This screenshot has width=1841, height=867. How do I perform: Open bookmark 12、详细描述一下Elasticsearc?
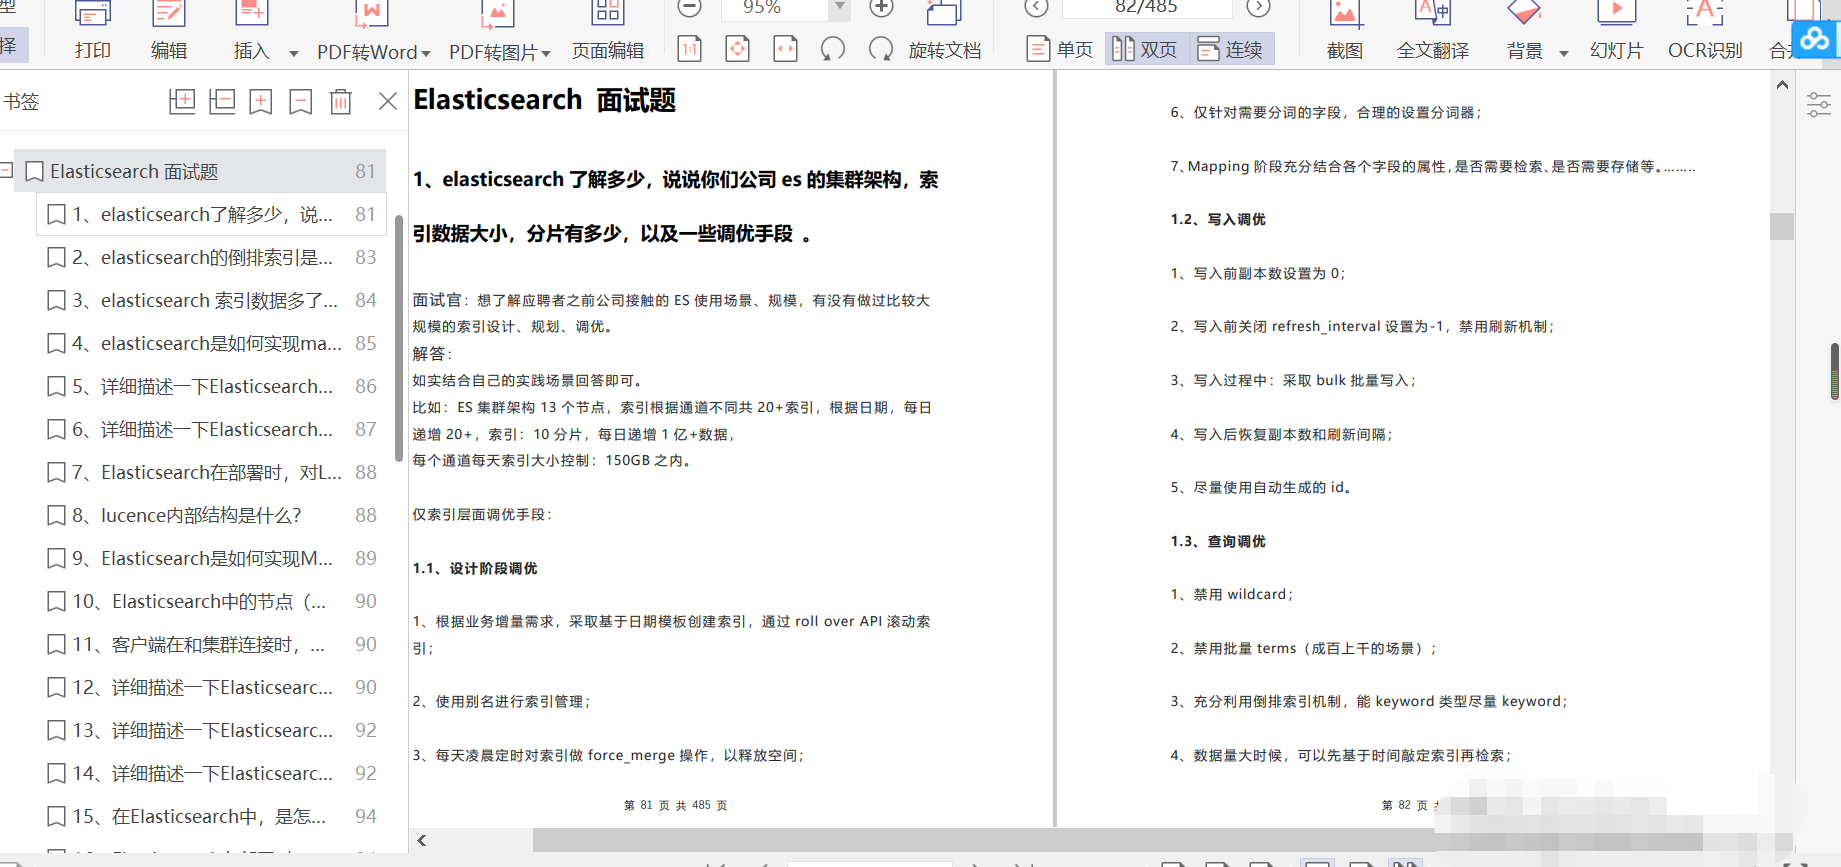(211, 687)
